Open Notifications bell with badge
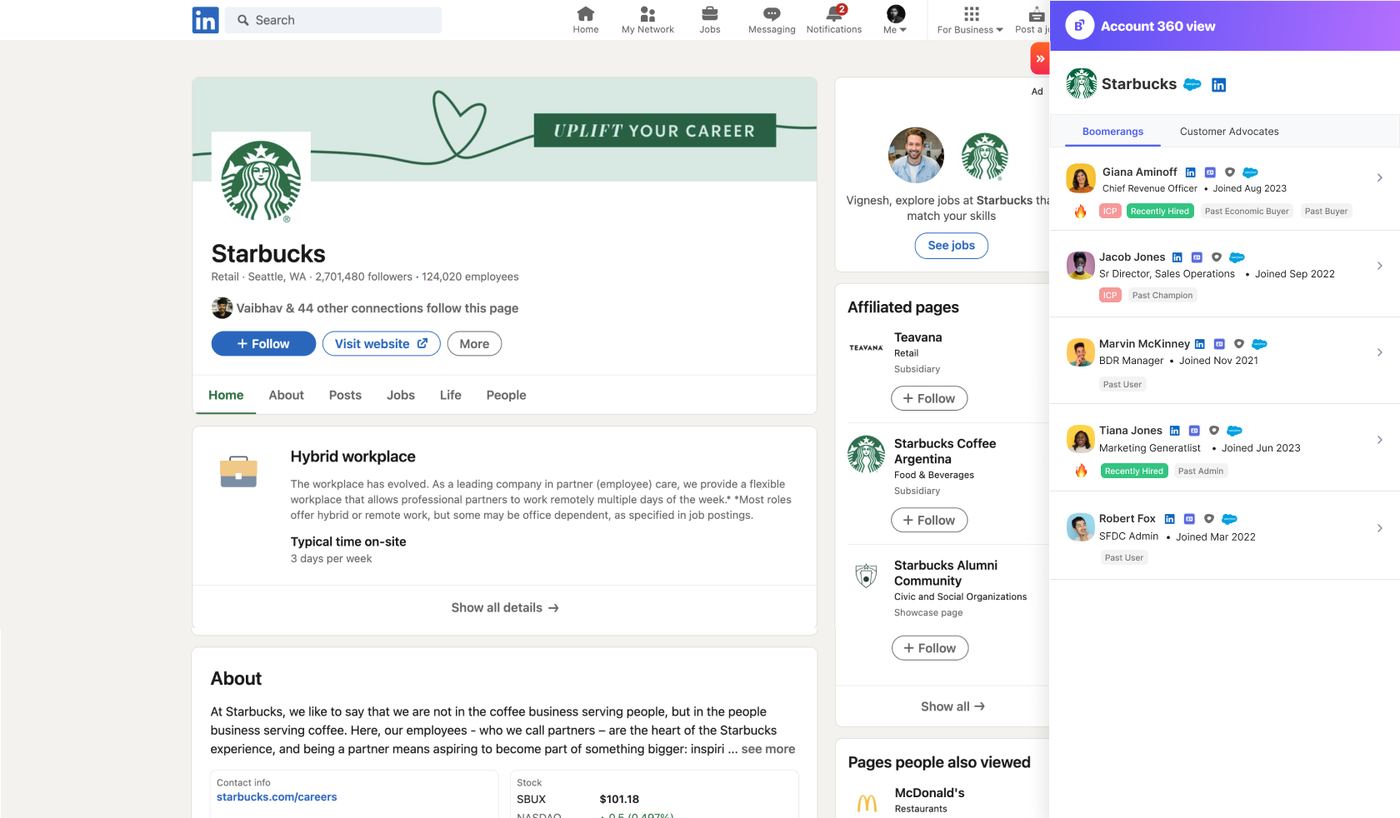The height and width of the screenshot is (818, 1400). [834, 20]
